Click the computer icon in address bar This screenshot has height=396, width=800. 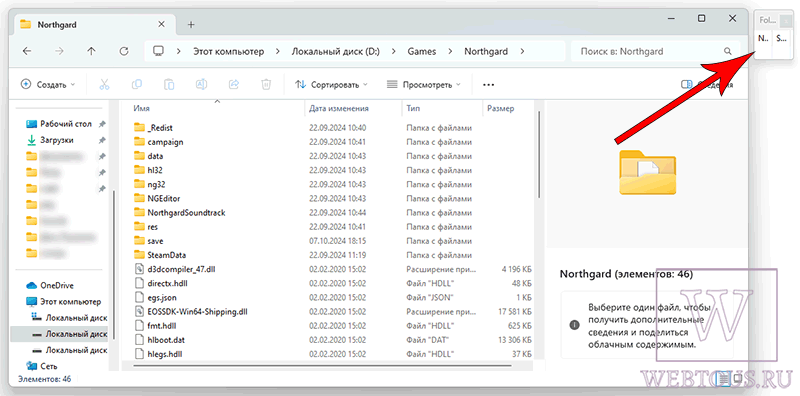click(x=159, y=51)
